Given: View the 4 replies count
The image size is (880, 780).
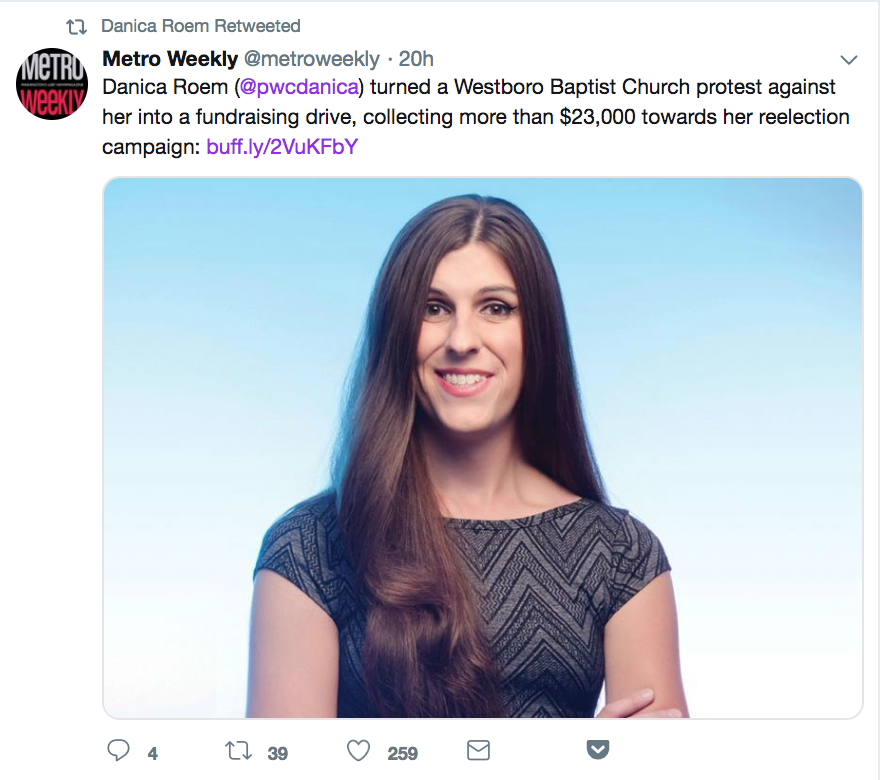Looking at the screenshot, I should (x=153, y=753).
